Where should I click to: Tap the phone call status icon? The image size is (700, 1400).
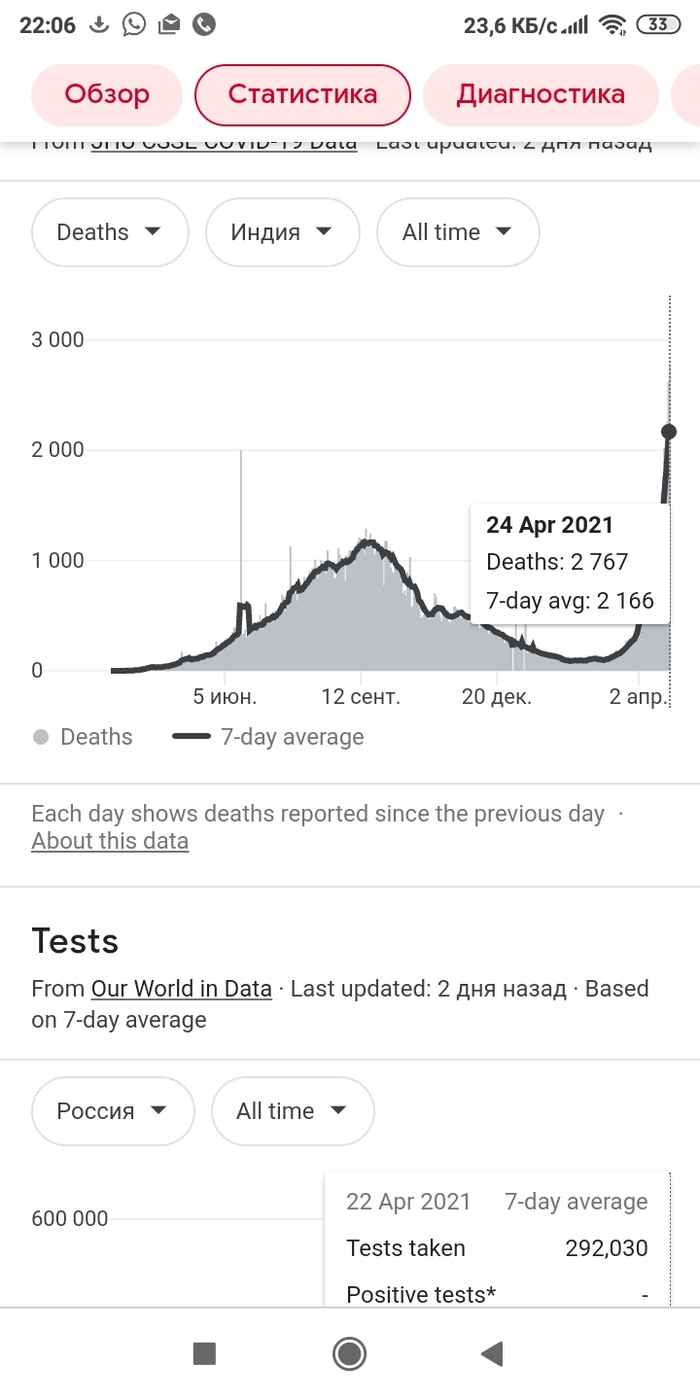pos(204,25)
